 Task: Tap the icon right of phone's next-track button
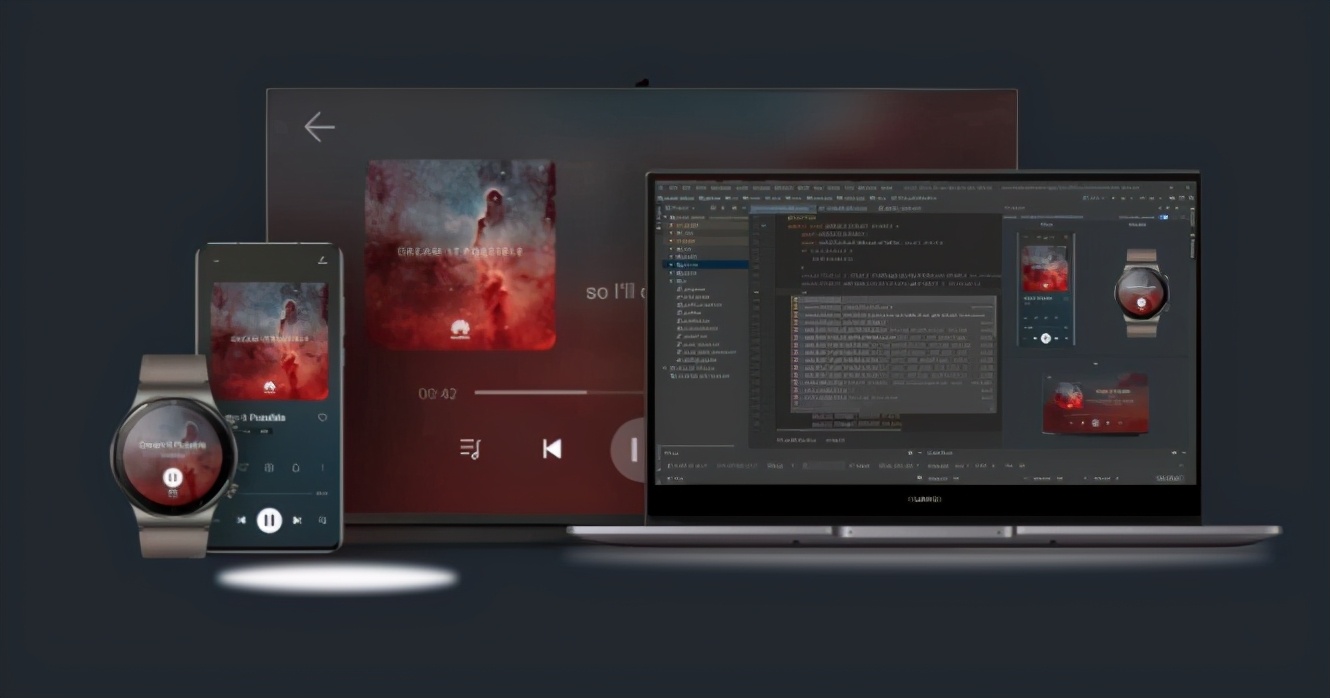(x=322, y=520)
